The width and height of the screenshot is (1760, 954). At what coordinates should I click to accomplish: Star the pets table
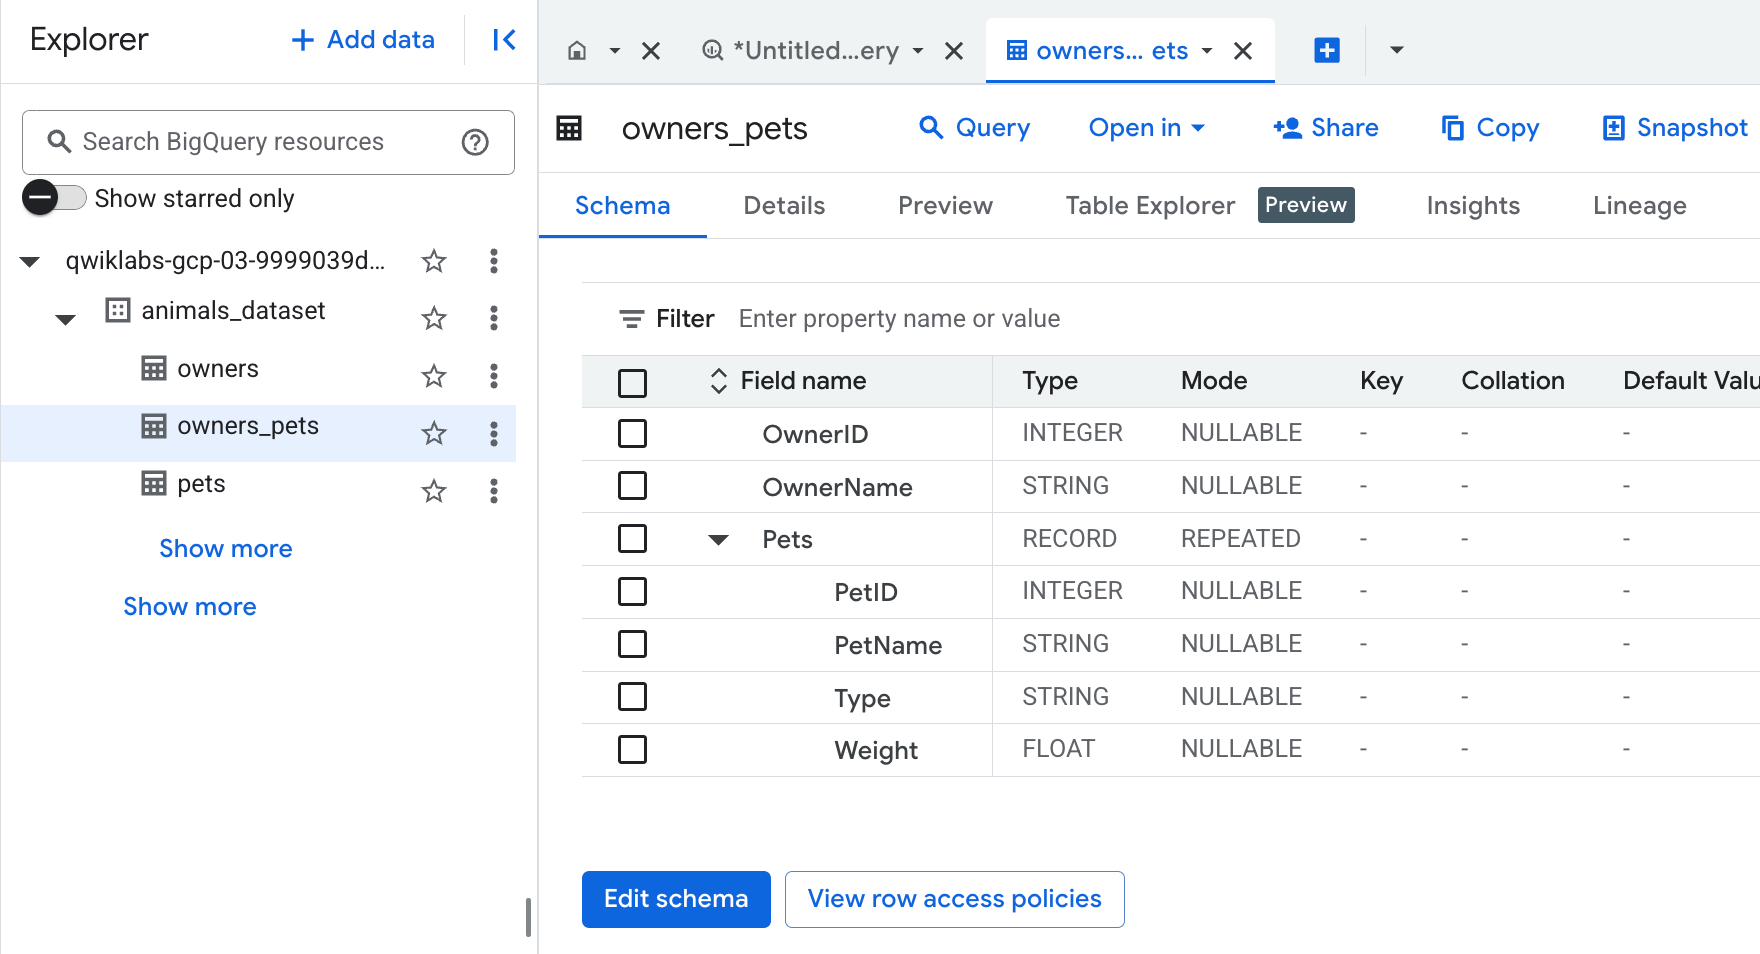click(433, 491)
